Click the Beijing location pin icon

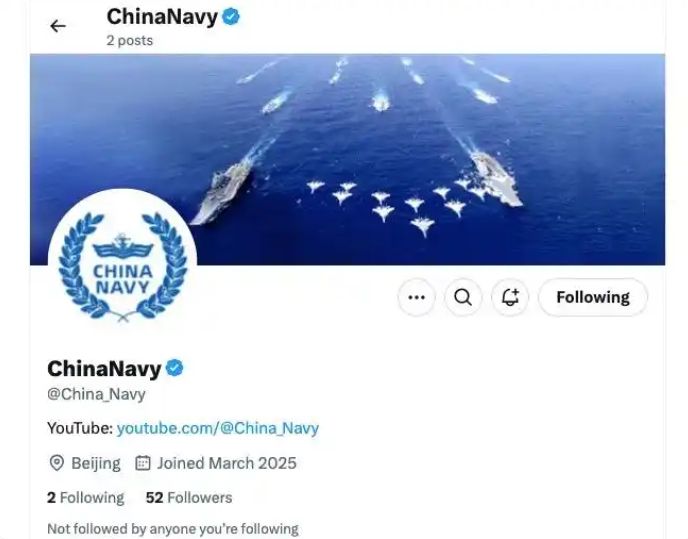(x=57, y=463)
